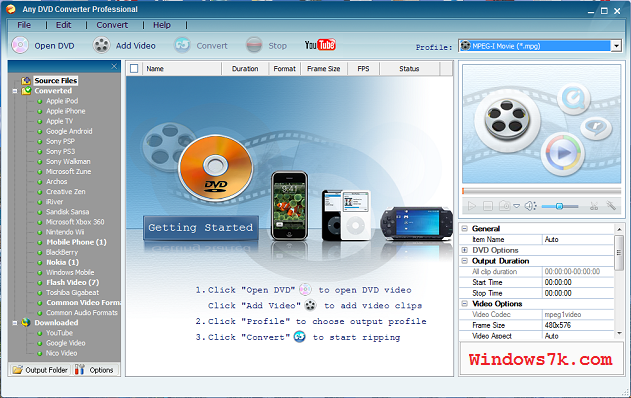Screen dimensions: 631x398
Task: Select the Source Files tree node
Action: coord(56,80)
